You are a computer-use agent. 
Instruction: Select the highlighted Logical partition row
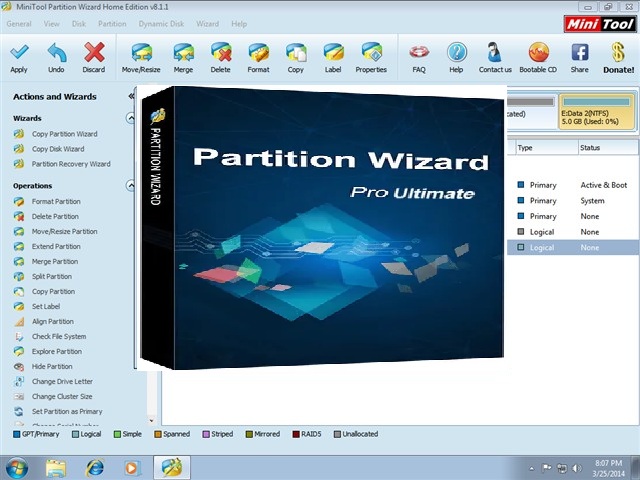coord(570,247)
